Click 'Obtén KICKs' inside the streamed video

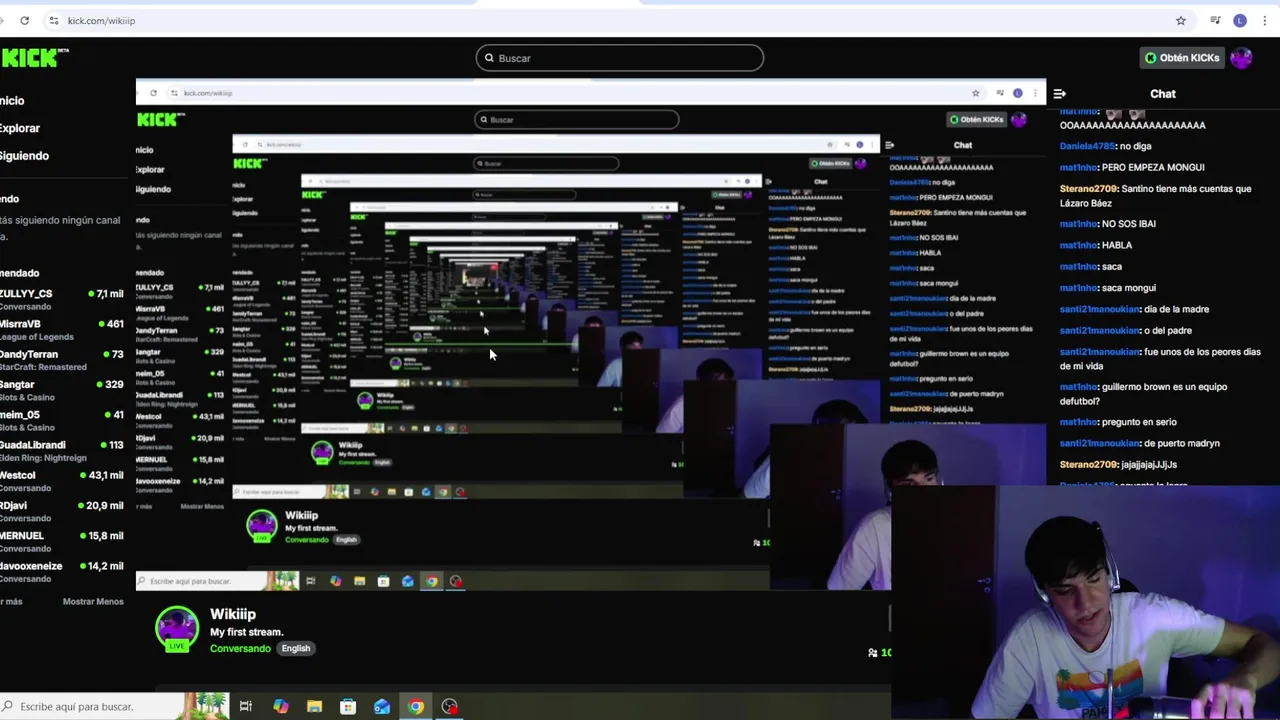click(x=978, y=119)
